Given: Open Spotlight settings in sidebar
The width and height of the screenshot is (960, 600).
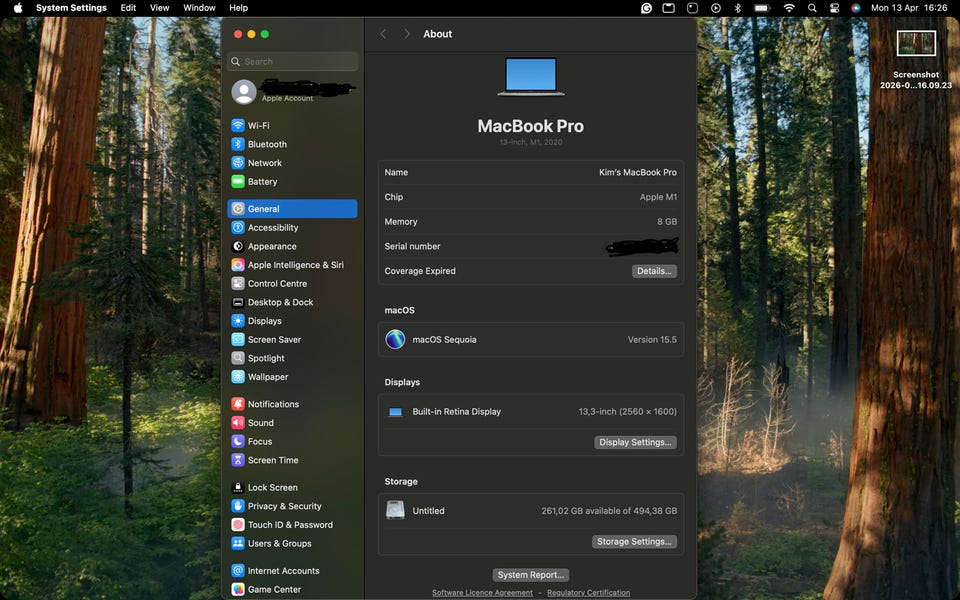Looking at the screenshot, I should point(292,358).
